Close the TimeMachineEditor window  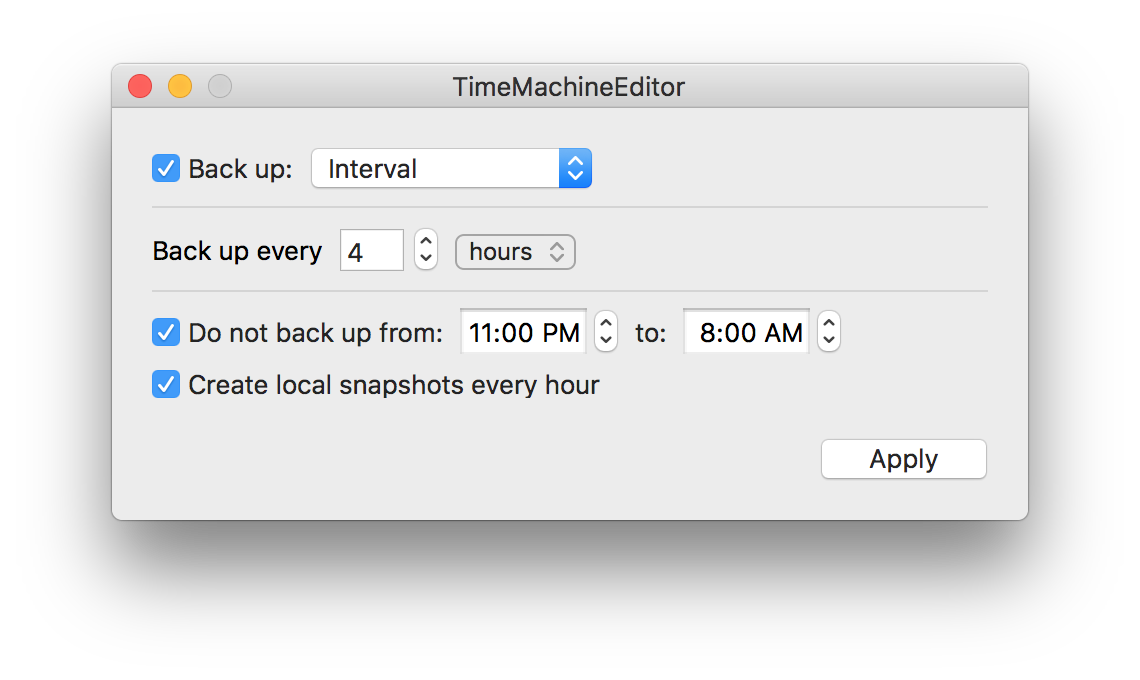click(x=140, y=87)
